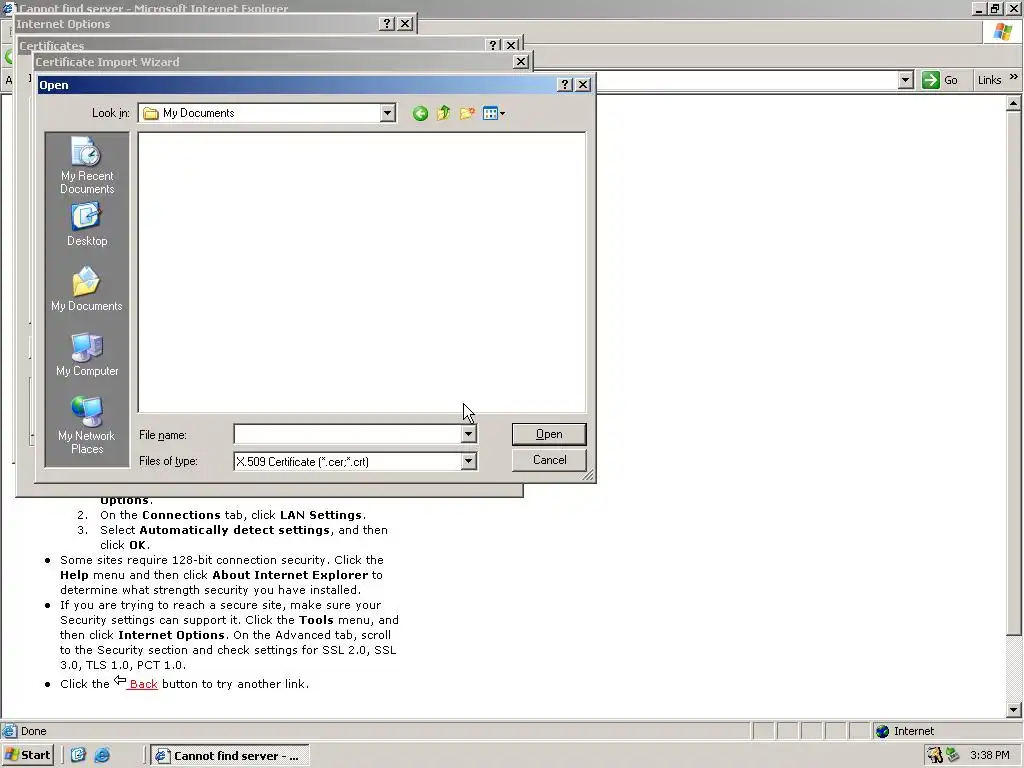Browse My Network Places in places bar
The image size is (1024, 768).
87,425
